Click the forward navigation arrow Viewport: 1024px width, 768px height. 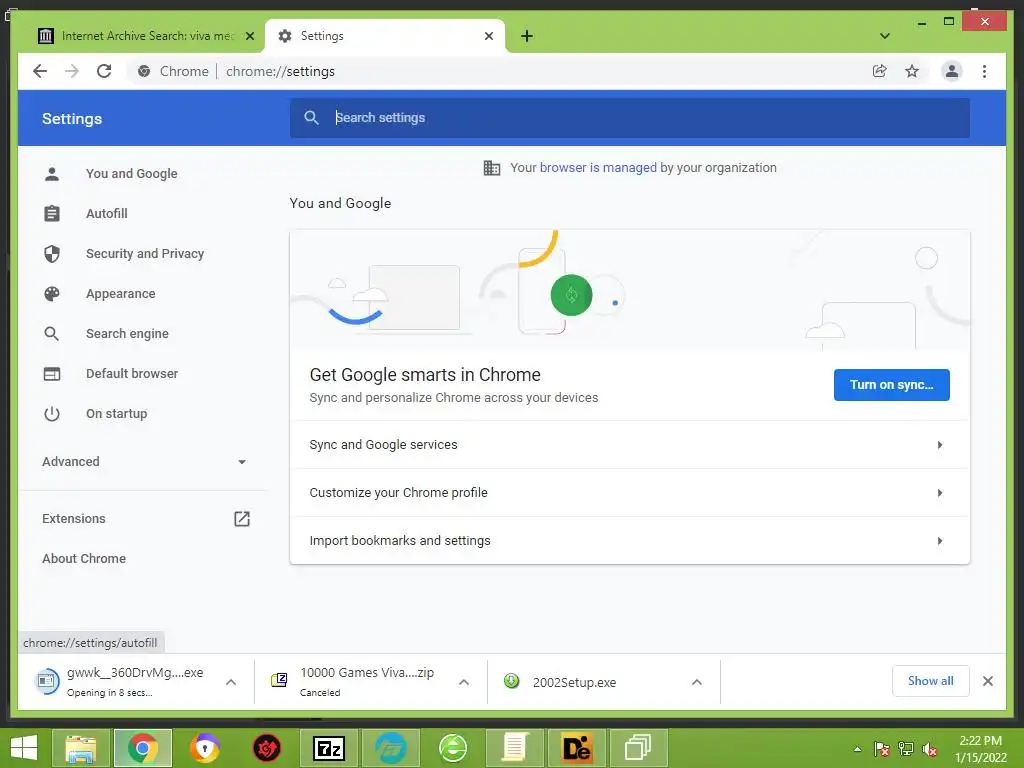point(72,71)
